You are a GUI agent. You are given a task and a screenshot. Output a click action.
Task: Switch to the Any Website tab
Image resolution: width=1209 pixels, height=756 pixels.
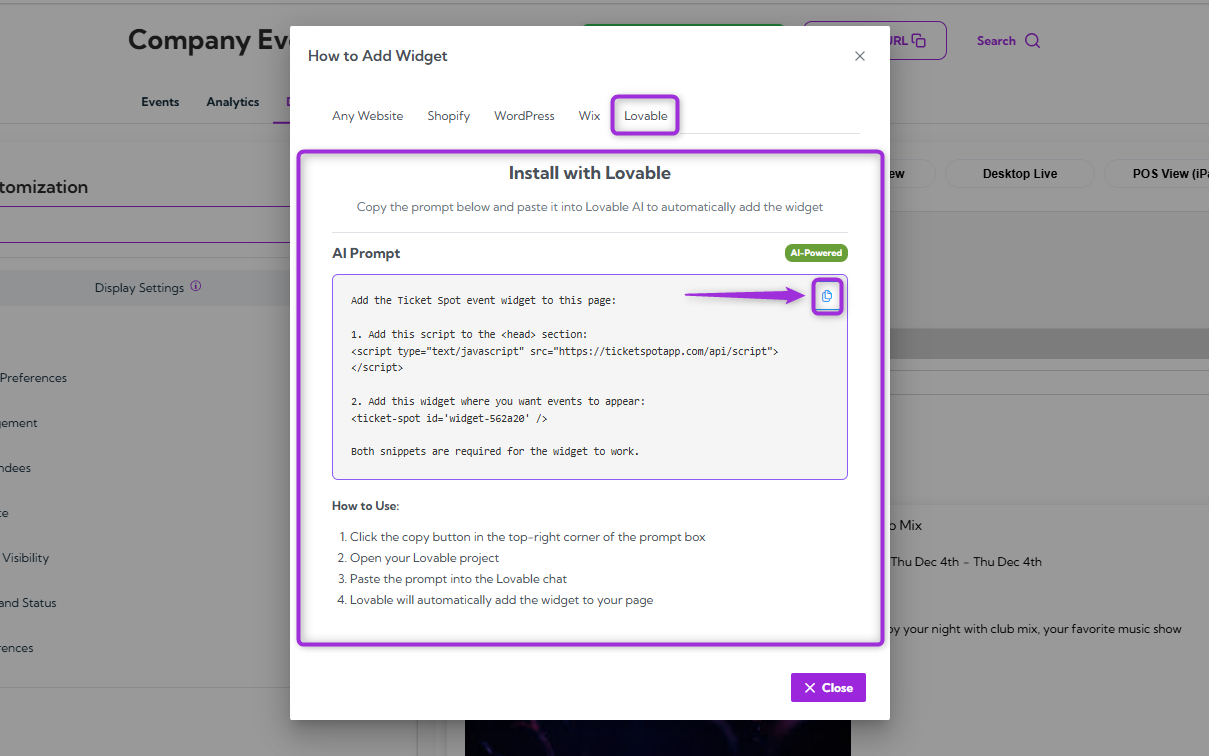[368, 116]
